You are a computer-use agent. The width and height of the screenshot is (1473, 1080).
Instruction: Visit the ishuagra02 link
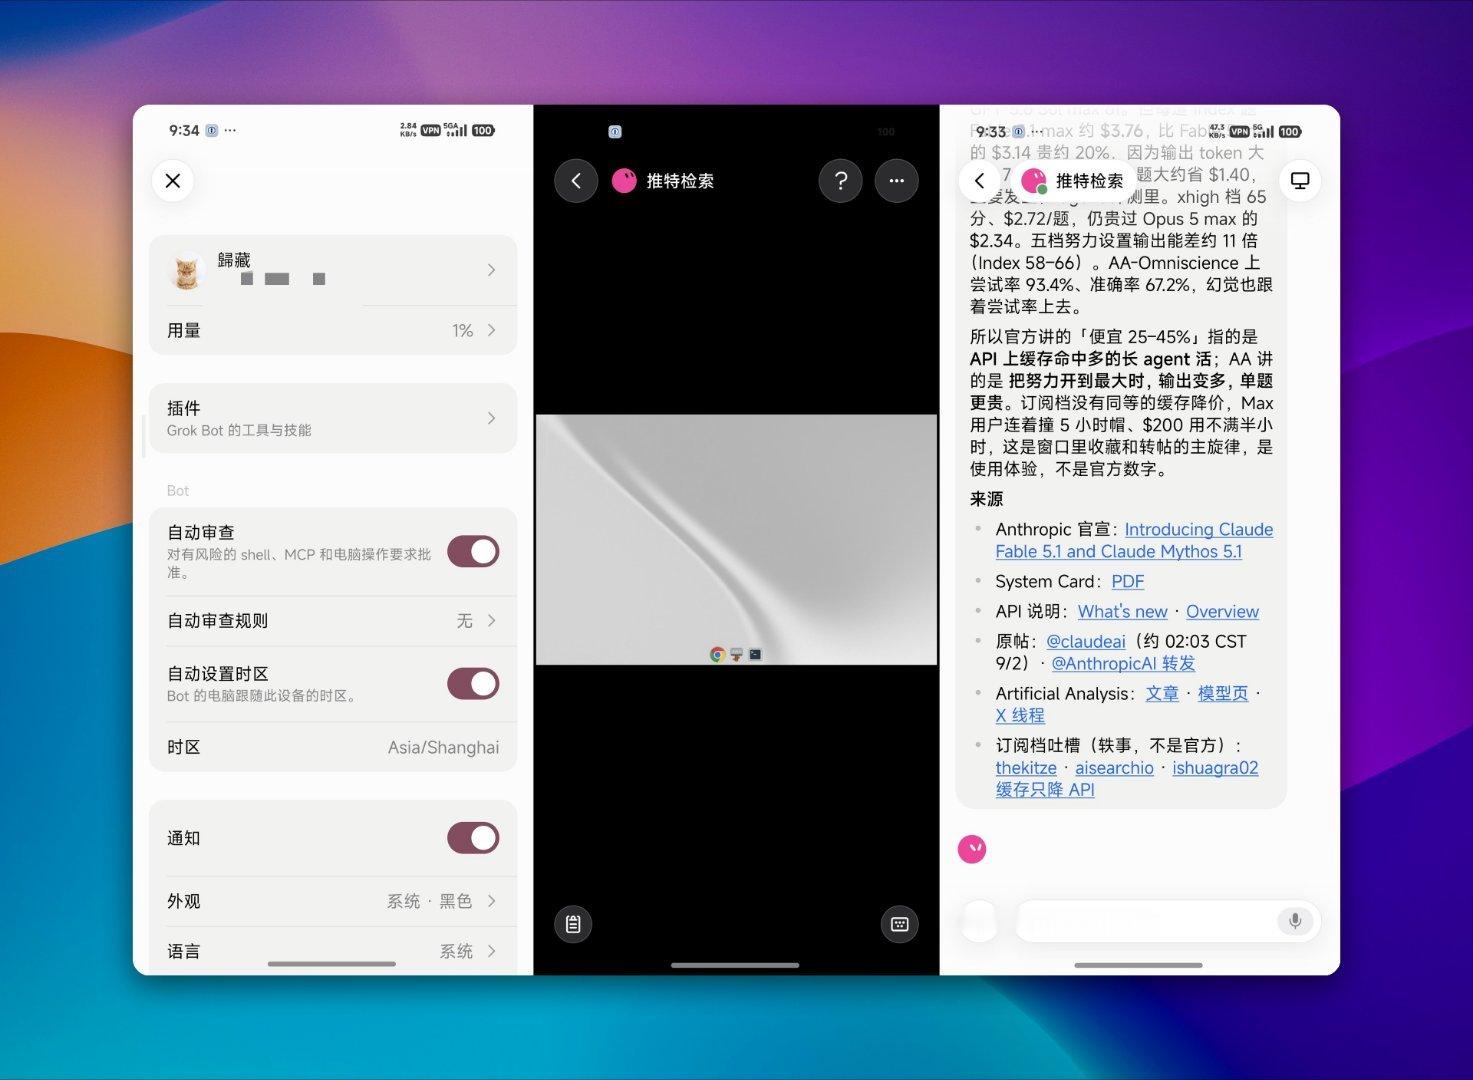point(1215,767)
